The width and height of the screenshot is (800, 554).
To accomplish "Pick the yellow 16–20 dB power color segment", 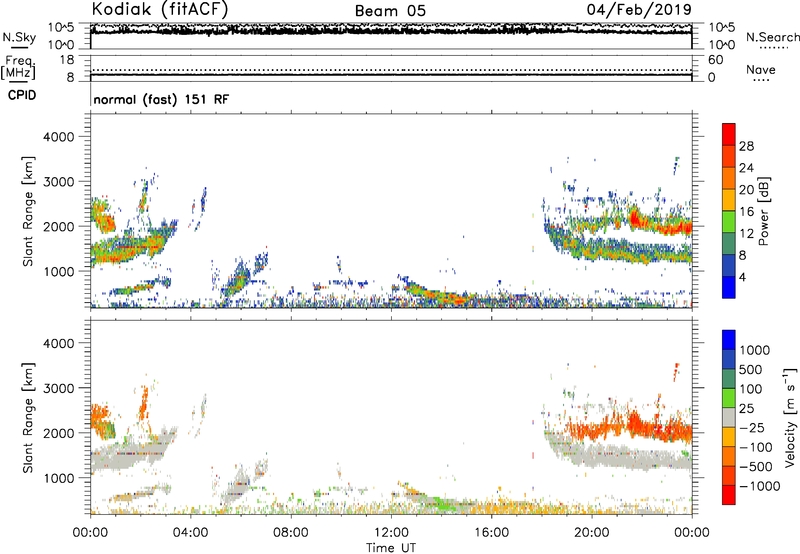I will (x=729, y=200).
